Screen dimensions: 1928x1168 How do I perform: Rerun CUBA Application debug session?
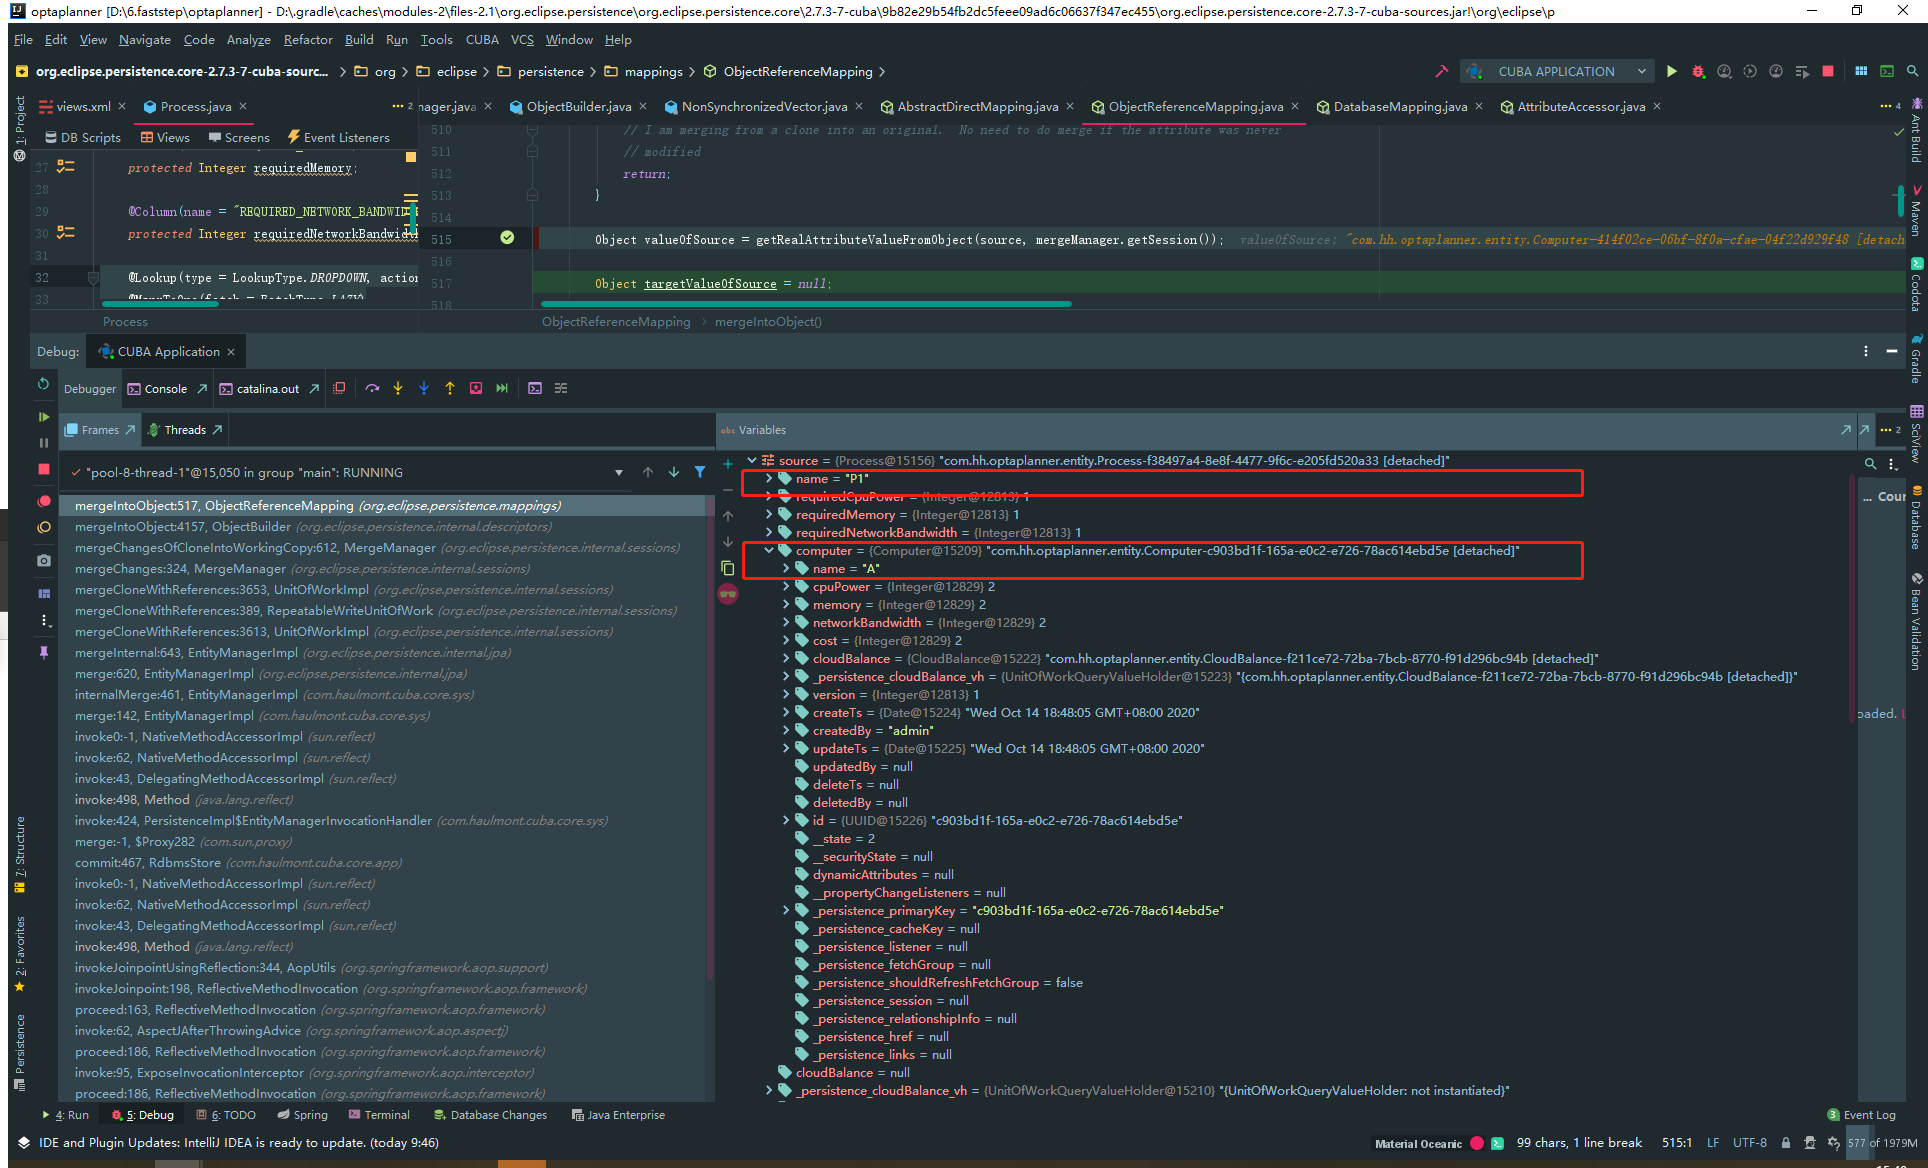(43, 384)
